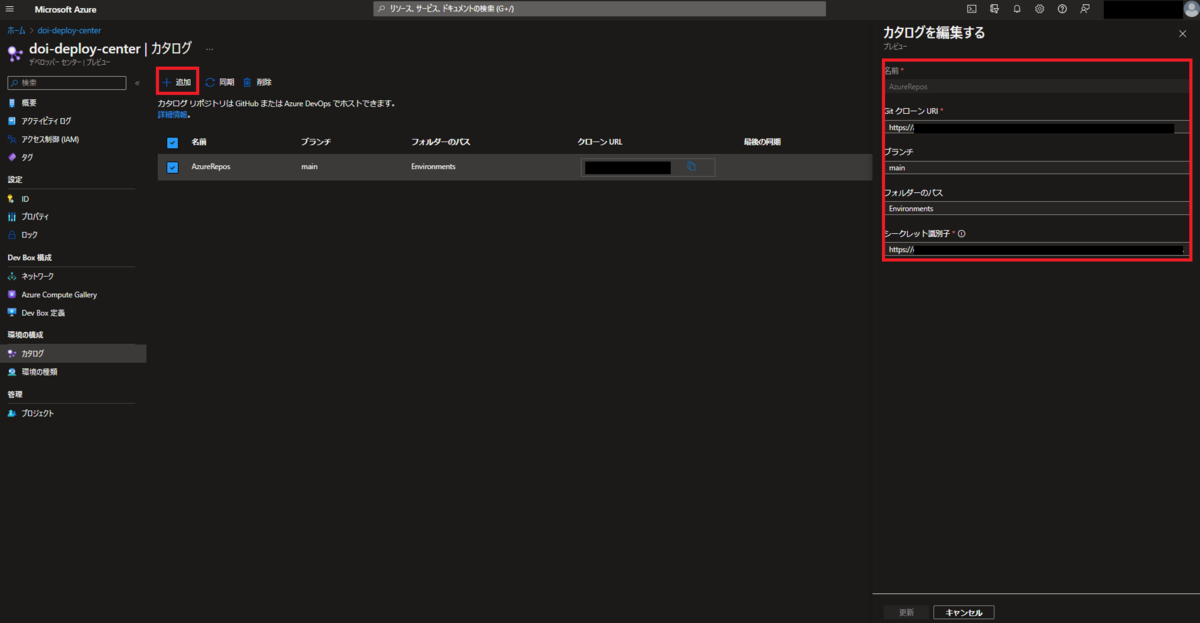Click the キャンセル button
The width and height of the screenshot is (1200, 623).
[964, 612]
